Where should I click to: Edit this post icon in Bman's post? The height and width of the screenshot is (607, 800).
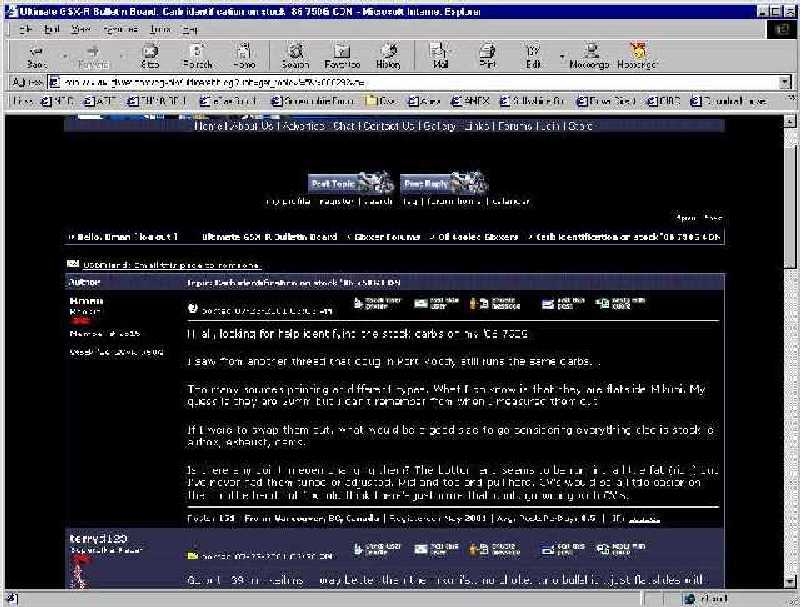coord(563,304)
